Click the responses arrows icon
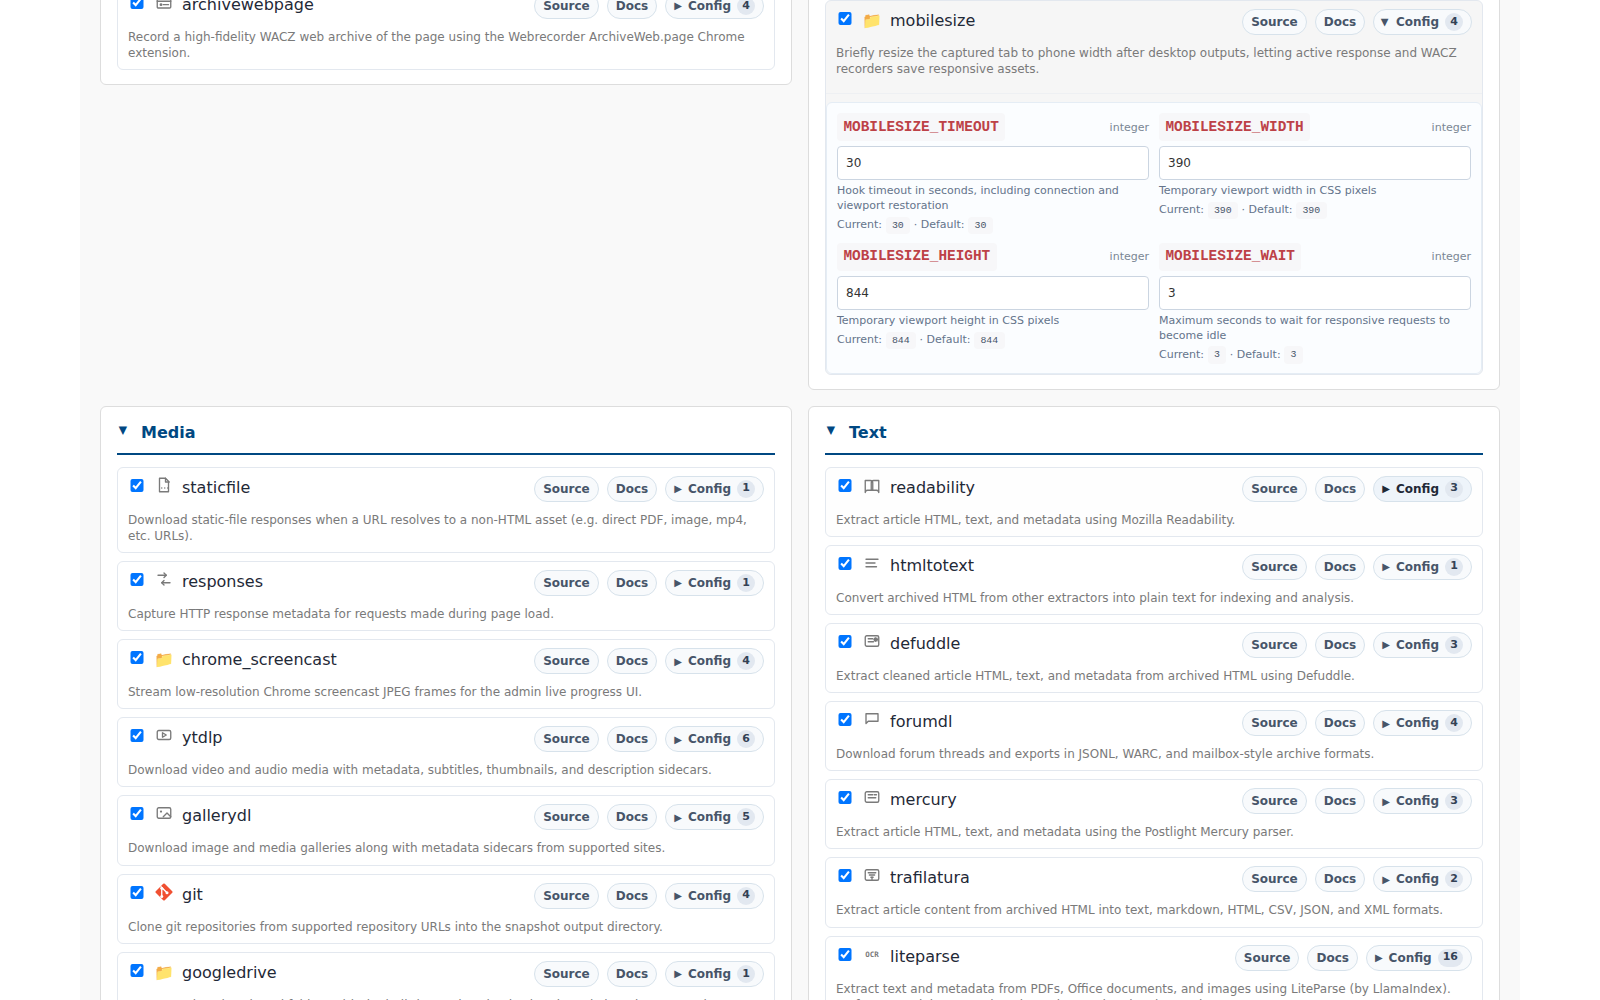 click(164, 580)
